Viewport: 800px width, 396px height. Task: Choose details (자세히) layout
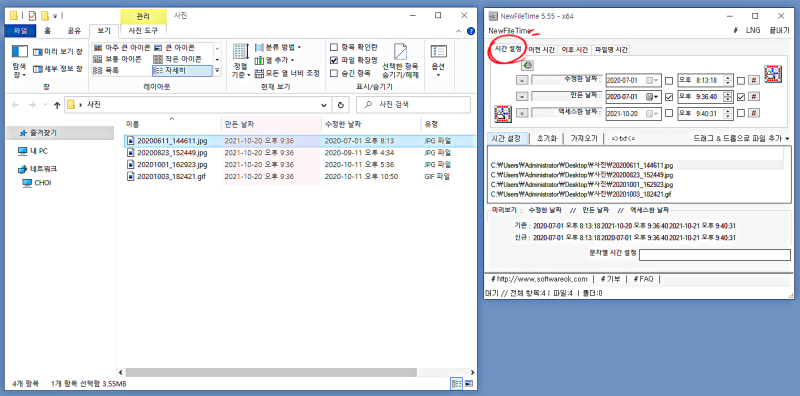182,70
